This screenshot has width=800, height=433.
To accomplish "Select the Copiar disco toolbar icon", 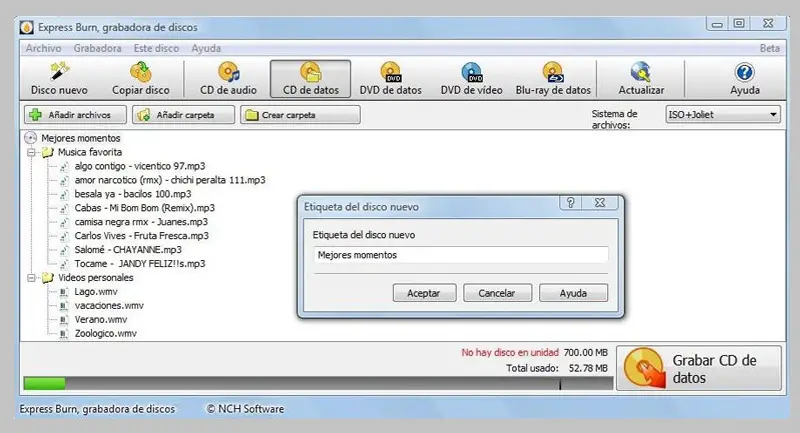I will [x=141, y=72].
